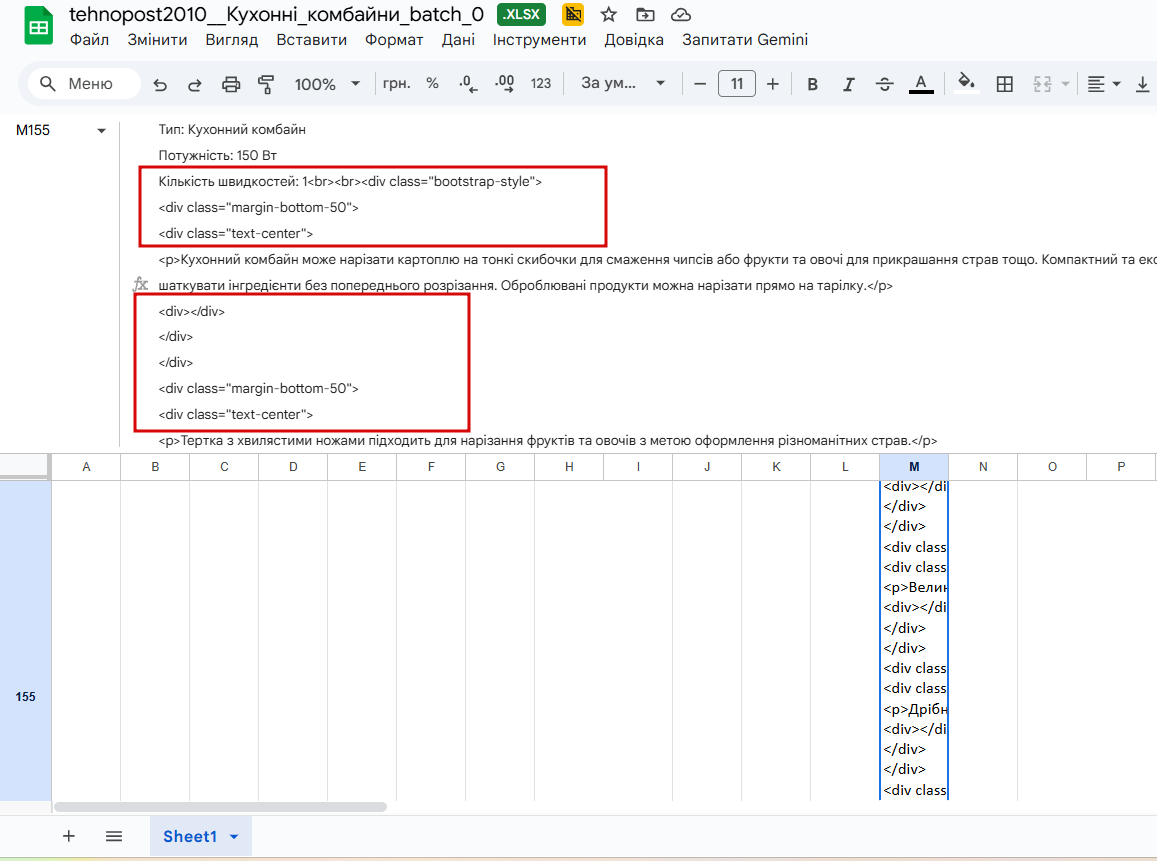1157x861 pixels.
Task: Click the document title text
Action: click(x=276, y=14)
